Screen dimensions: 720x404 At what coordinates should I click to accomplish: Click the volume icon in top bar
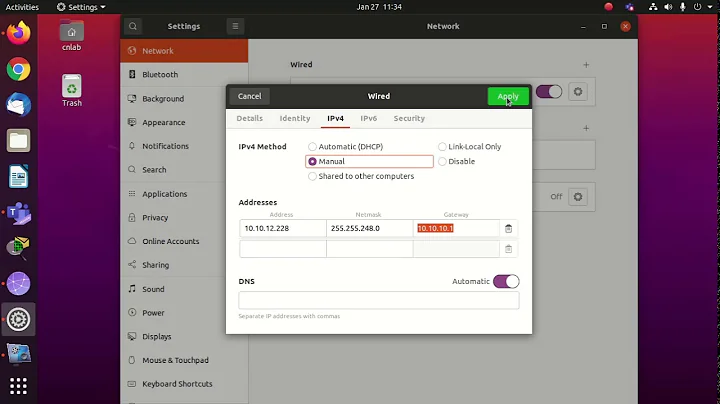[x=668, y=7]
